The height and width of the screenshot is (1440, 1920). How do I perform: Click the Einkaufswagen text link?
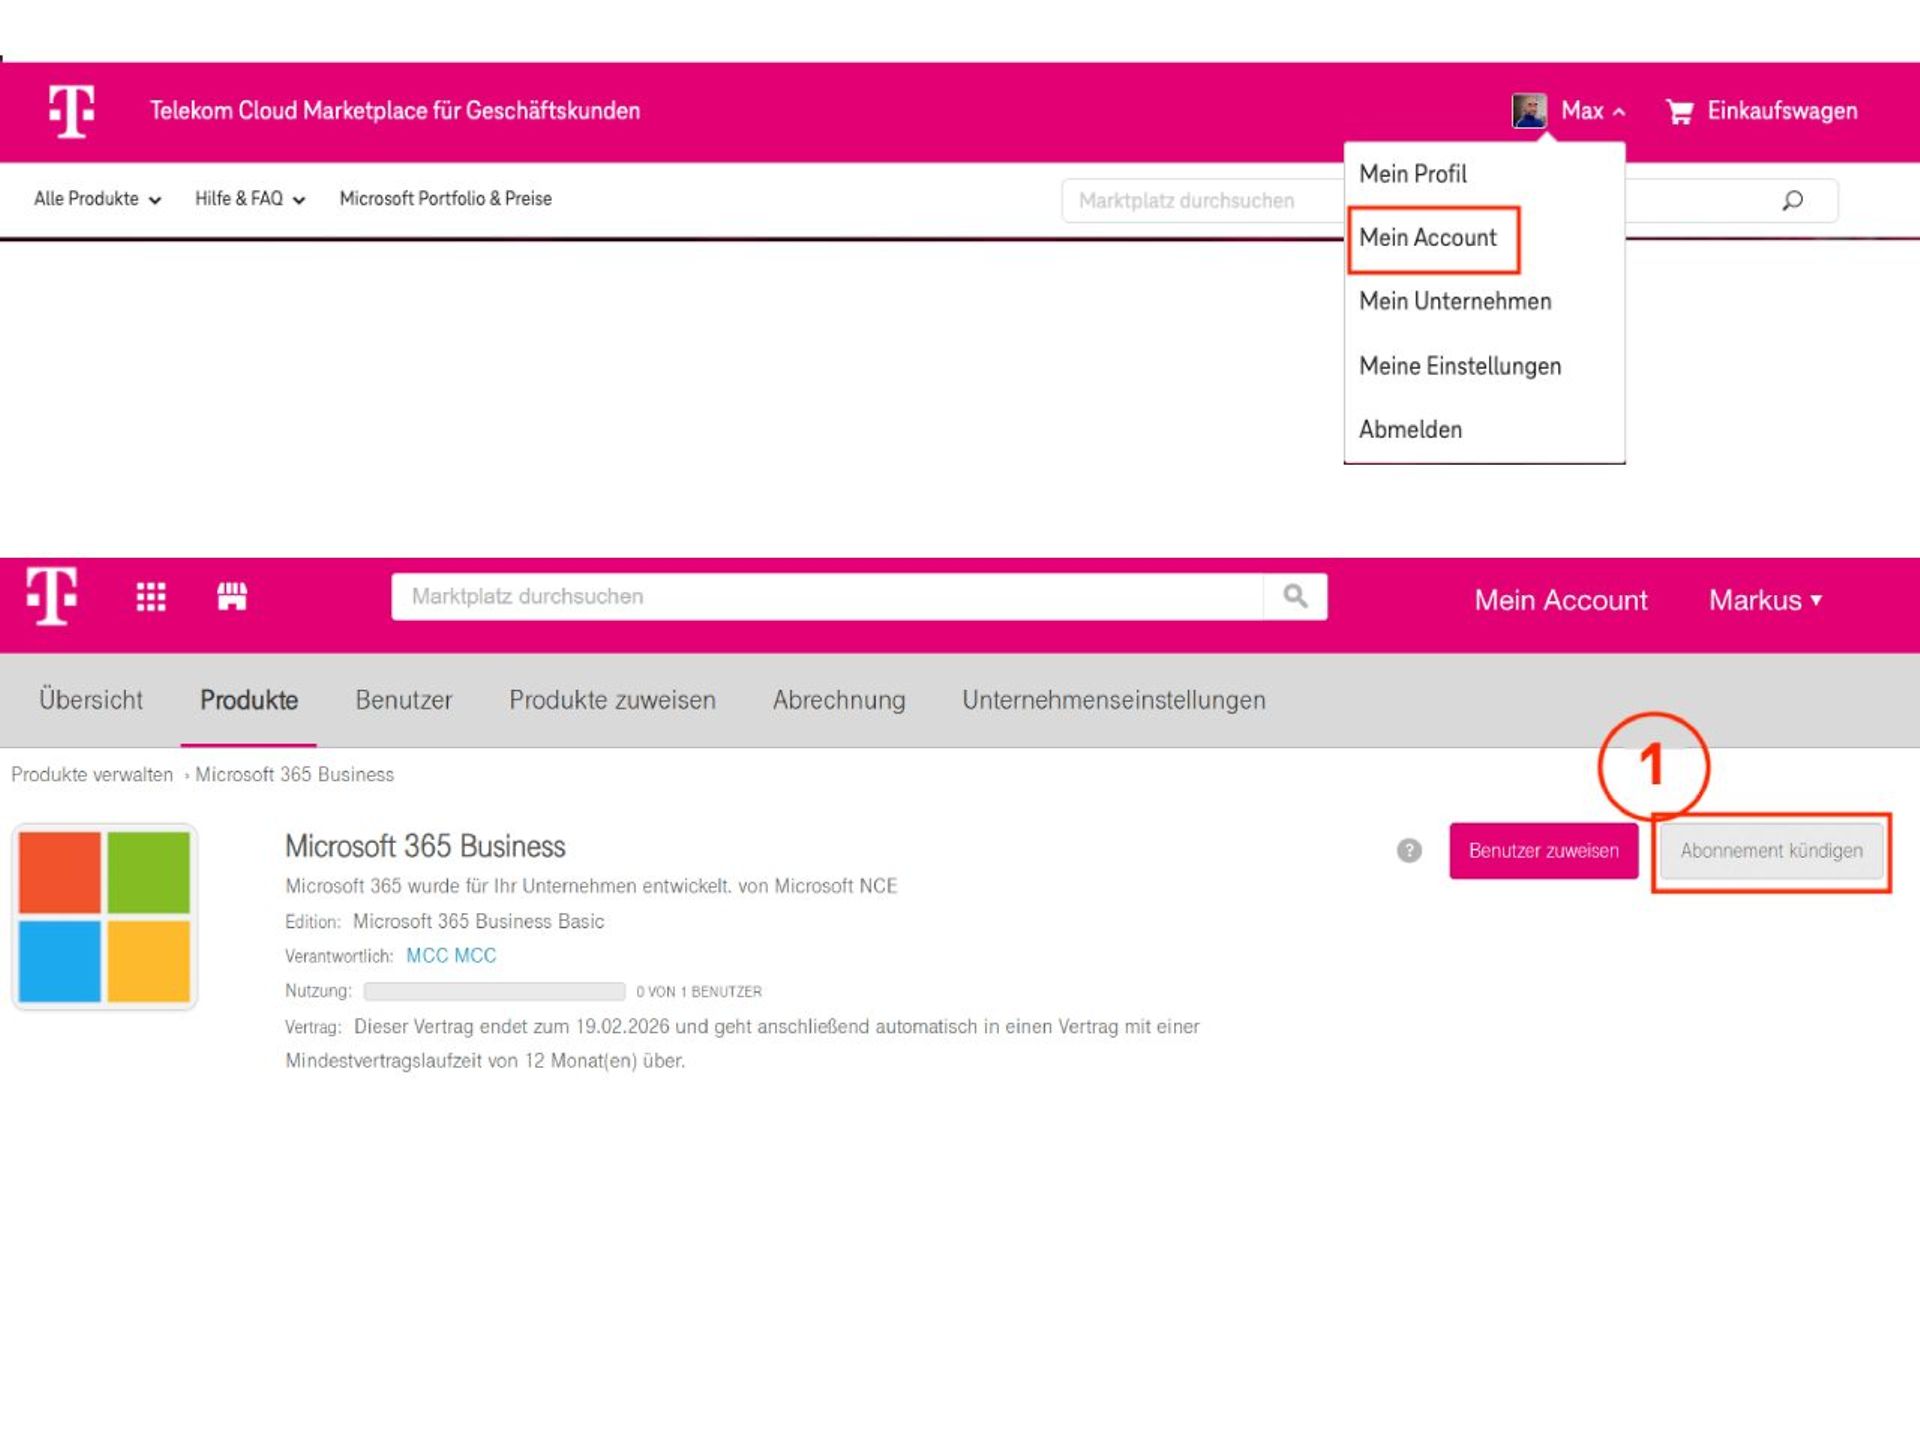pyautogui.click(x=1782, y=111)
